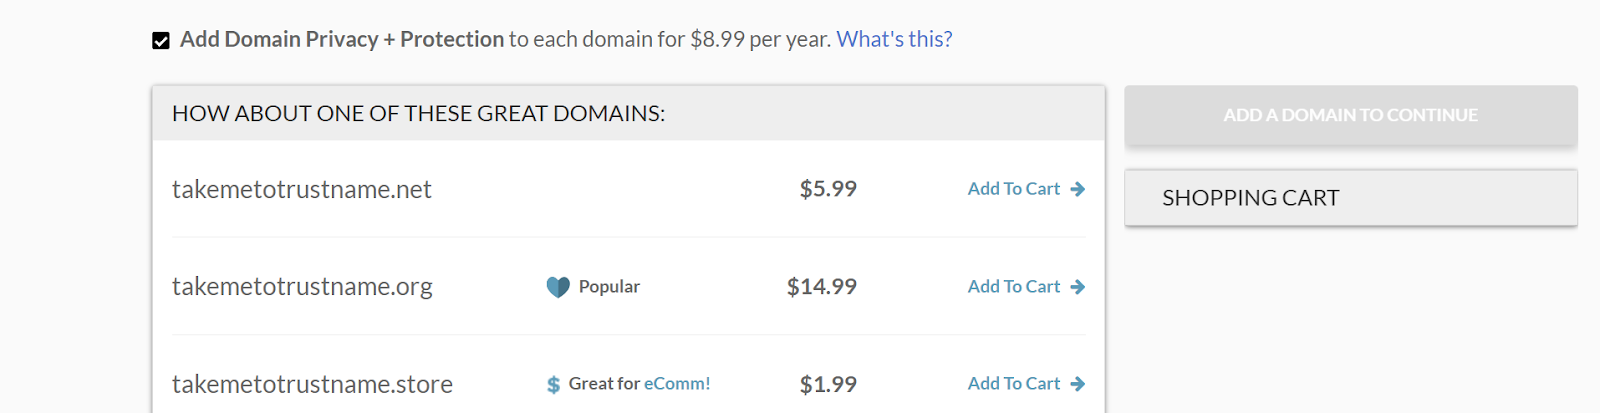
Task: Expand the Shopping Cart panel header
Action: click(1350, 198)
